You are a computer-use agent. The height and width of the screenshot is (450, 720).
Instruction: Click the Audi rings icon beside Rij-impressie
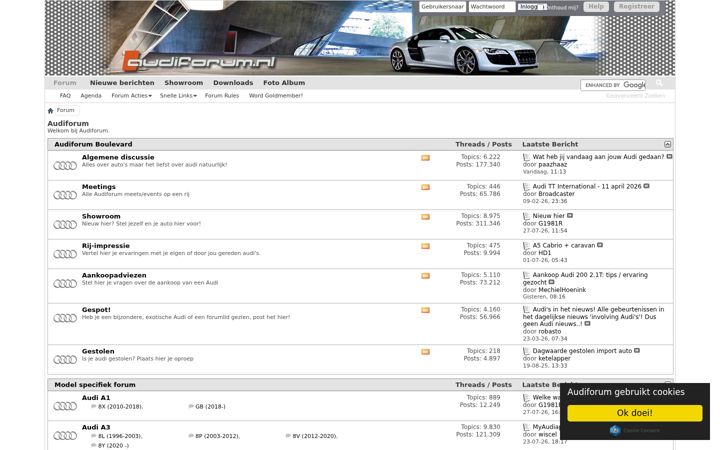pos(65,254)
